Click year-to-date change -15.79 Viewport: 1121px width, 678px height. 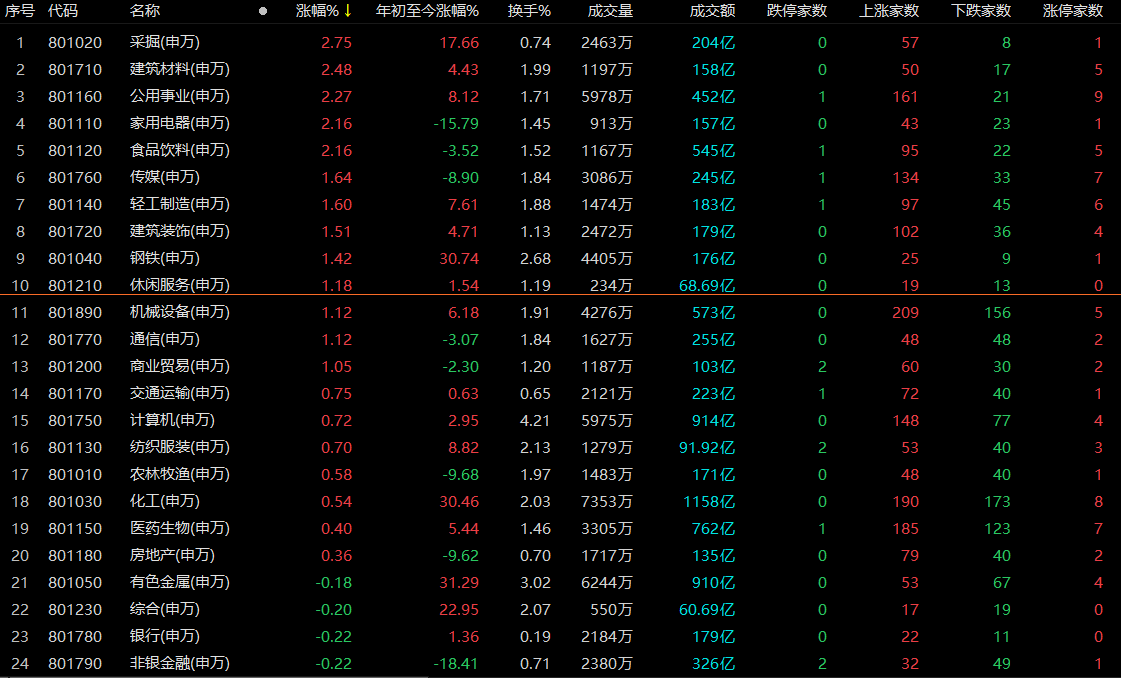coord(456,124)
